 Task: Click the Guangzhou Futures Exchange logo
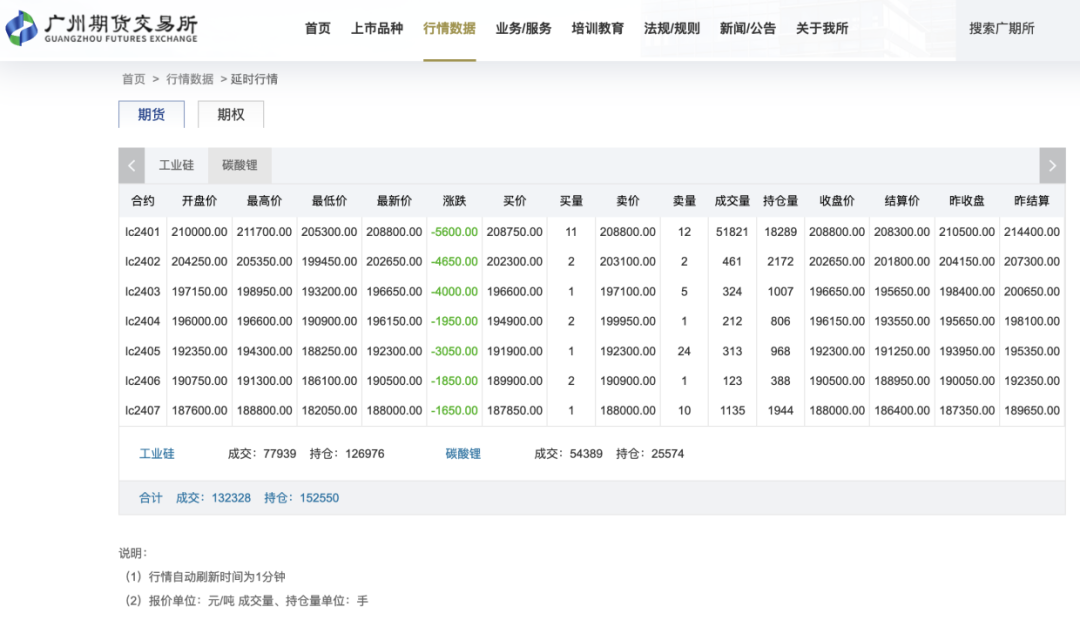tap(102, 28)
